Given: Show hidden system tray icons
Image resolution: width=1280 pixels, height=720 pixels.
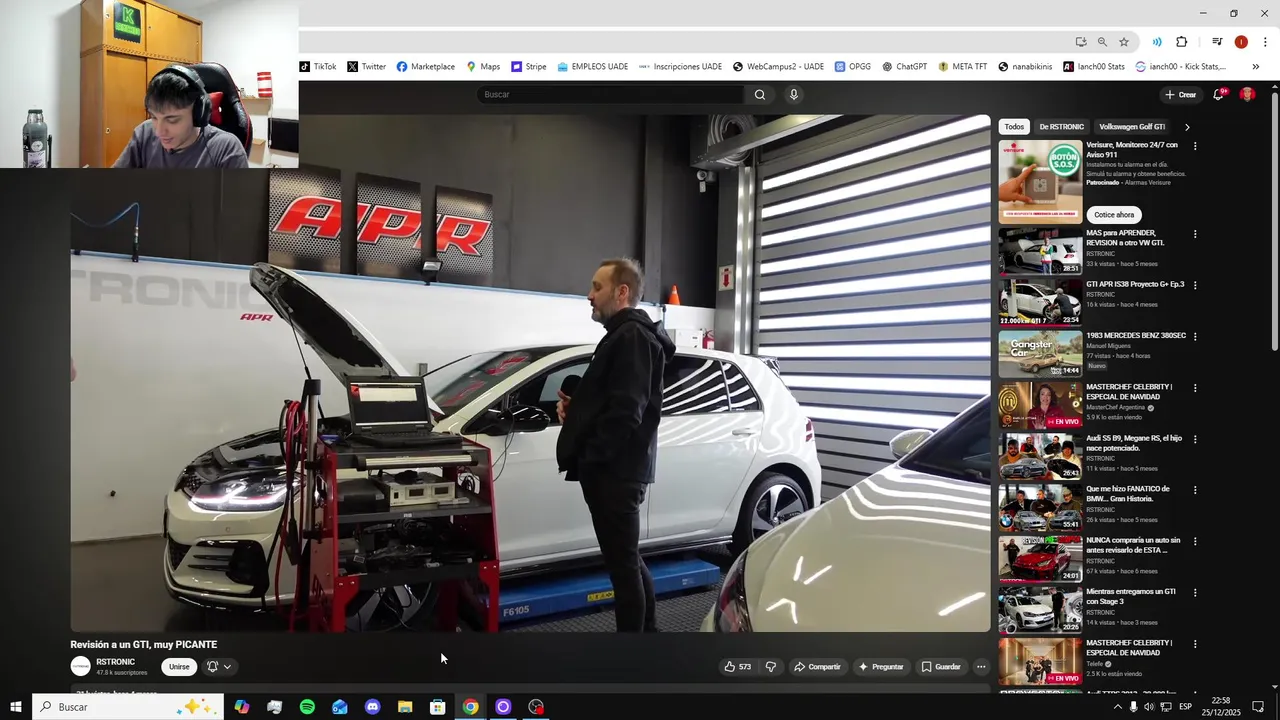Looking at the screenshot, I should pyautogui.click(x=1117, y=707).
